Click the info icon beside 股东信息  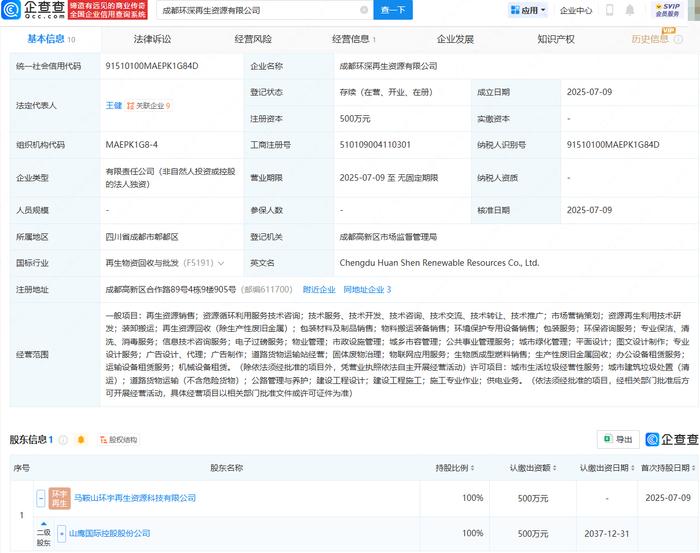pos(63,440)
